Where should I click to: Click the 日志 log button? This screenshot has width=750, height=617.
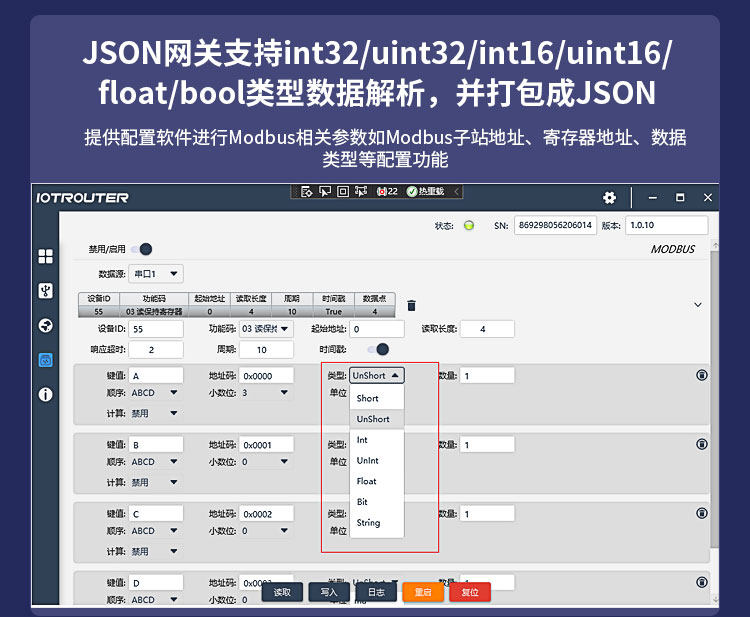pyautogui.click(x=376, y=592)
